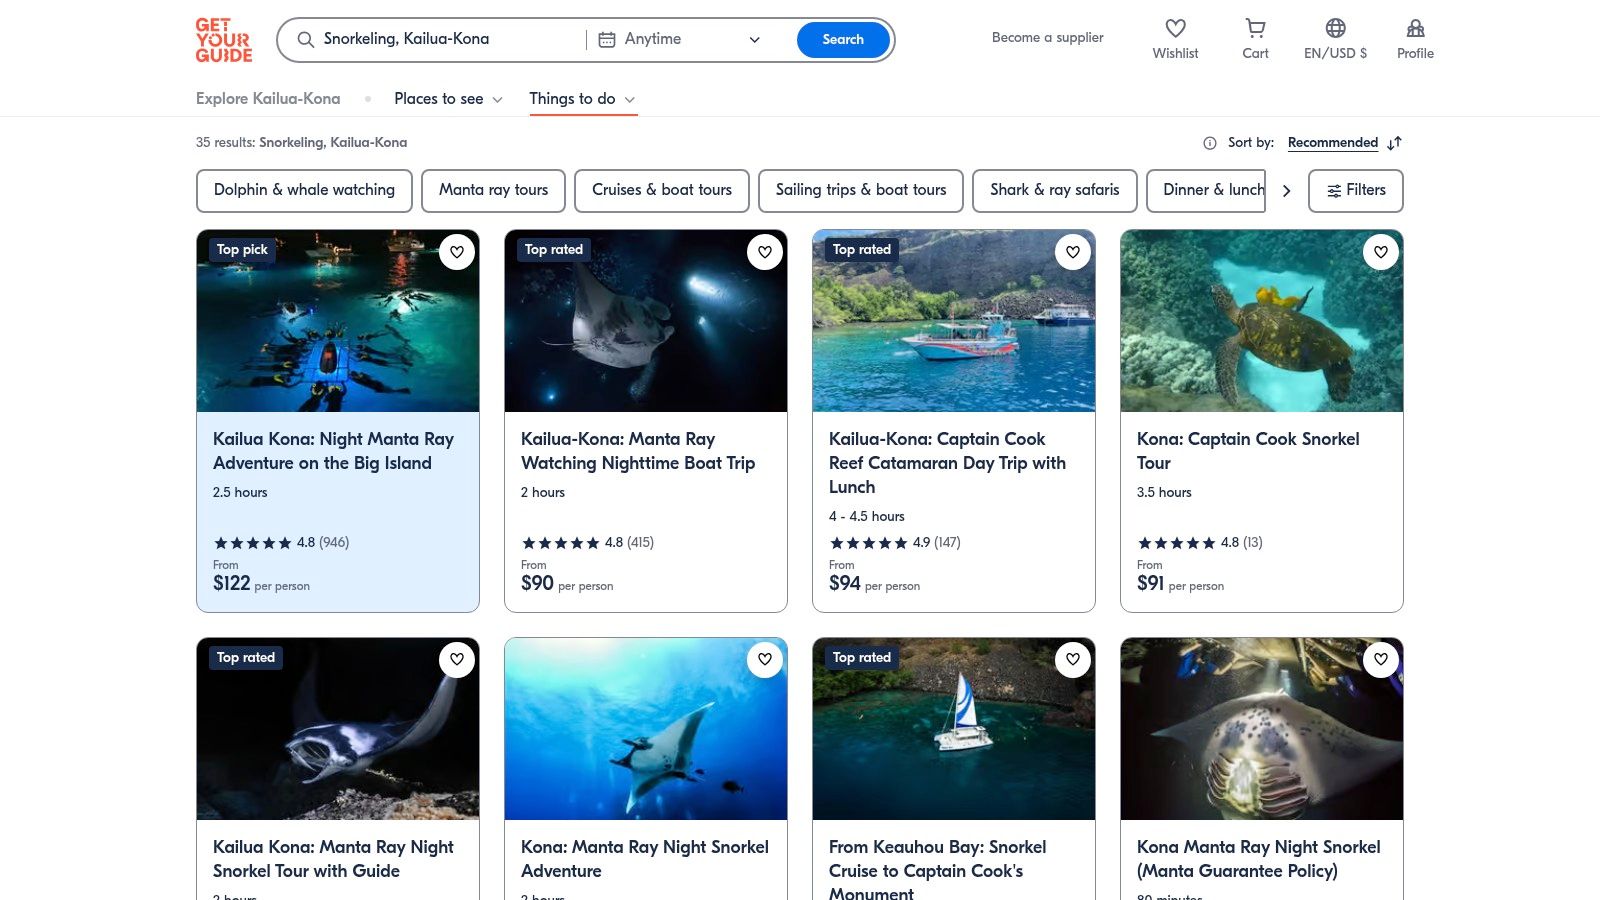1600x900 pixels.
Task: Click the 4 - 4.5 hours duration
Action: pyautogui.click(x=867, y=517)
